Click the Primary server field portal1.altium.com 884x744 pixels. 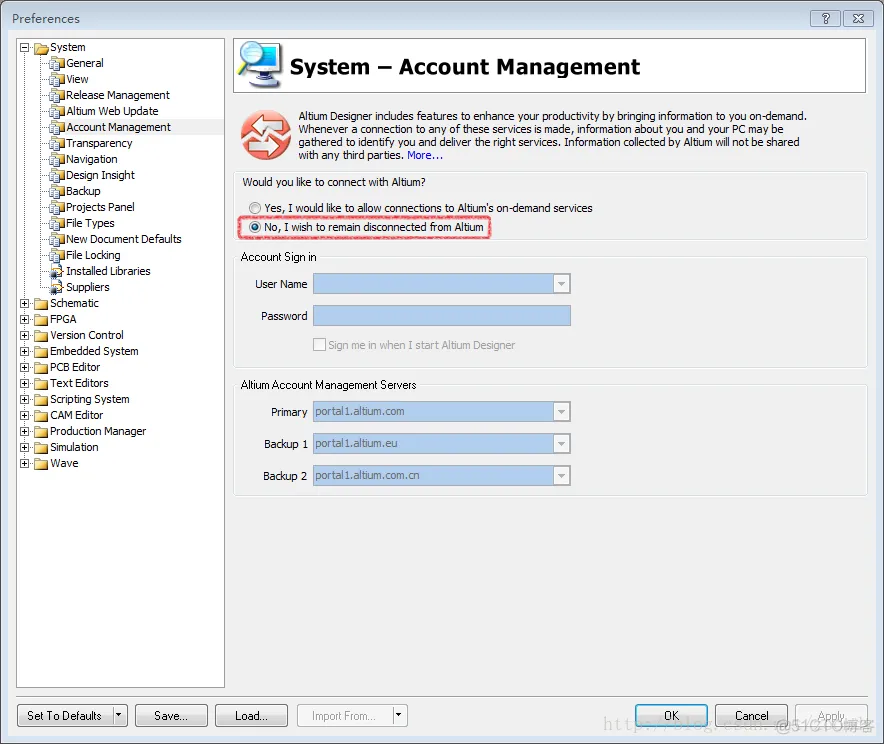pos(433,411)
